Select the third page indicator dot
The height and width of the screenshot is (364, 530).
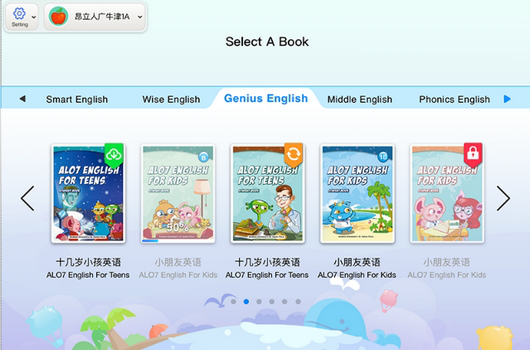tap(259, 301)
